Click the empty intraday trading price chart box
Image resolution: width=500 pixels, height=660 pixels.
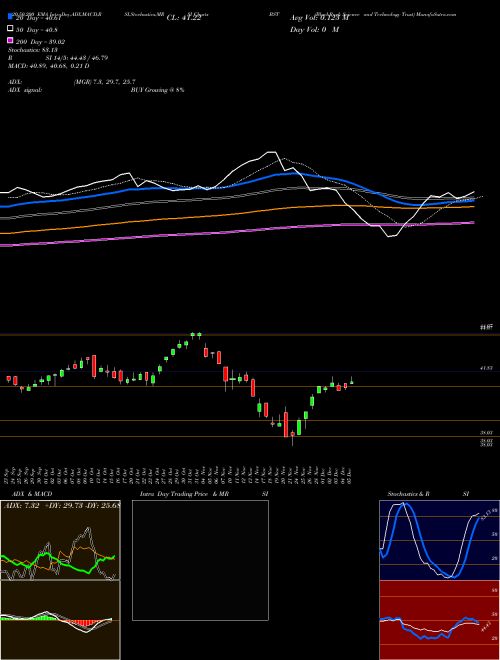click(x=200, y=560)
